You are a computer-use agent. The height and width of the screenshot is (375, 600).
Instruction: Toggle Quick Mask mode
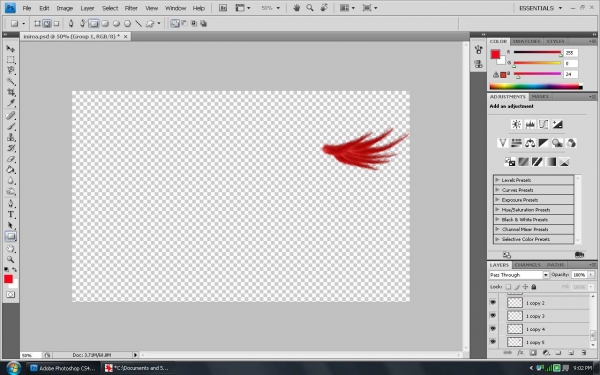pos(11,295)
